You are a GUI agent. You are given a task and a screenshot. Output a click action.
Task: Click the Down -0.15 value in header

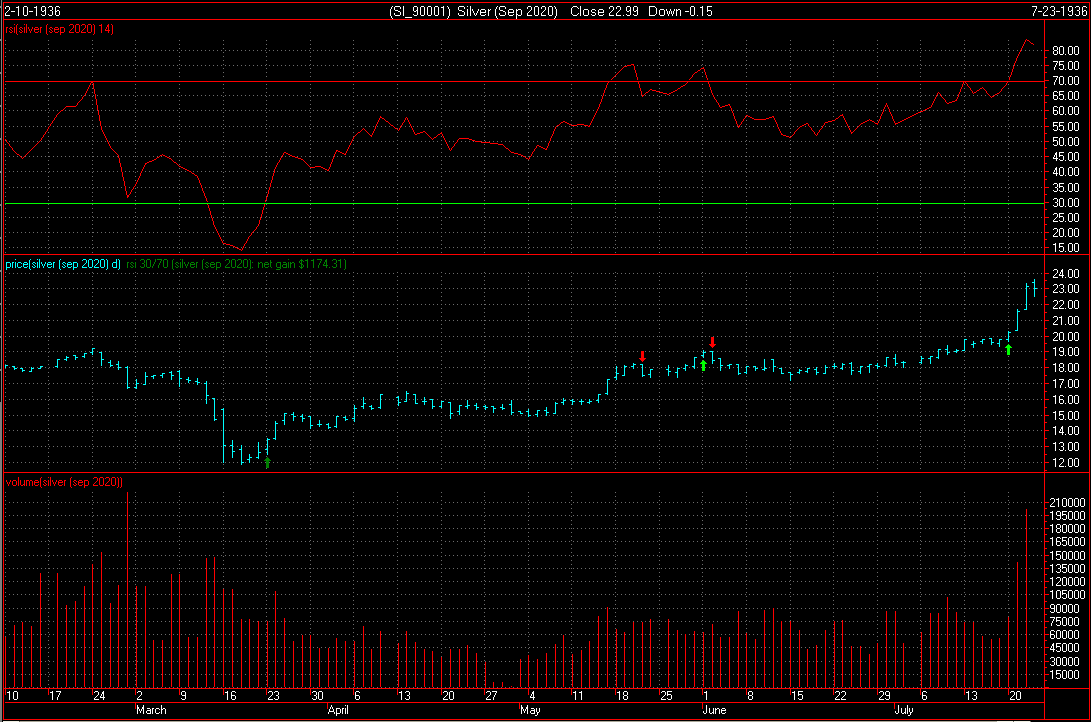(x=680, y=11)
